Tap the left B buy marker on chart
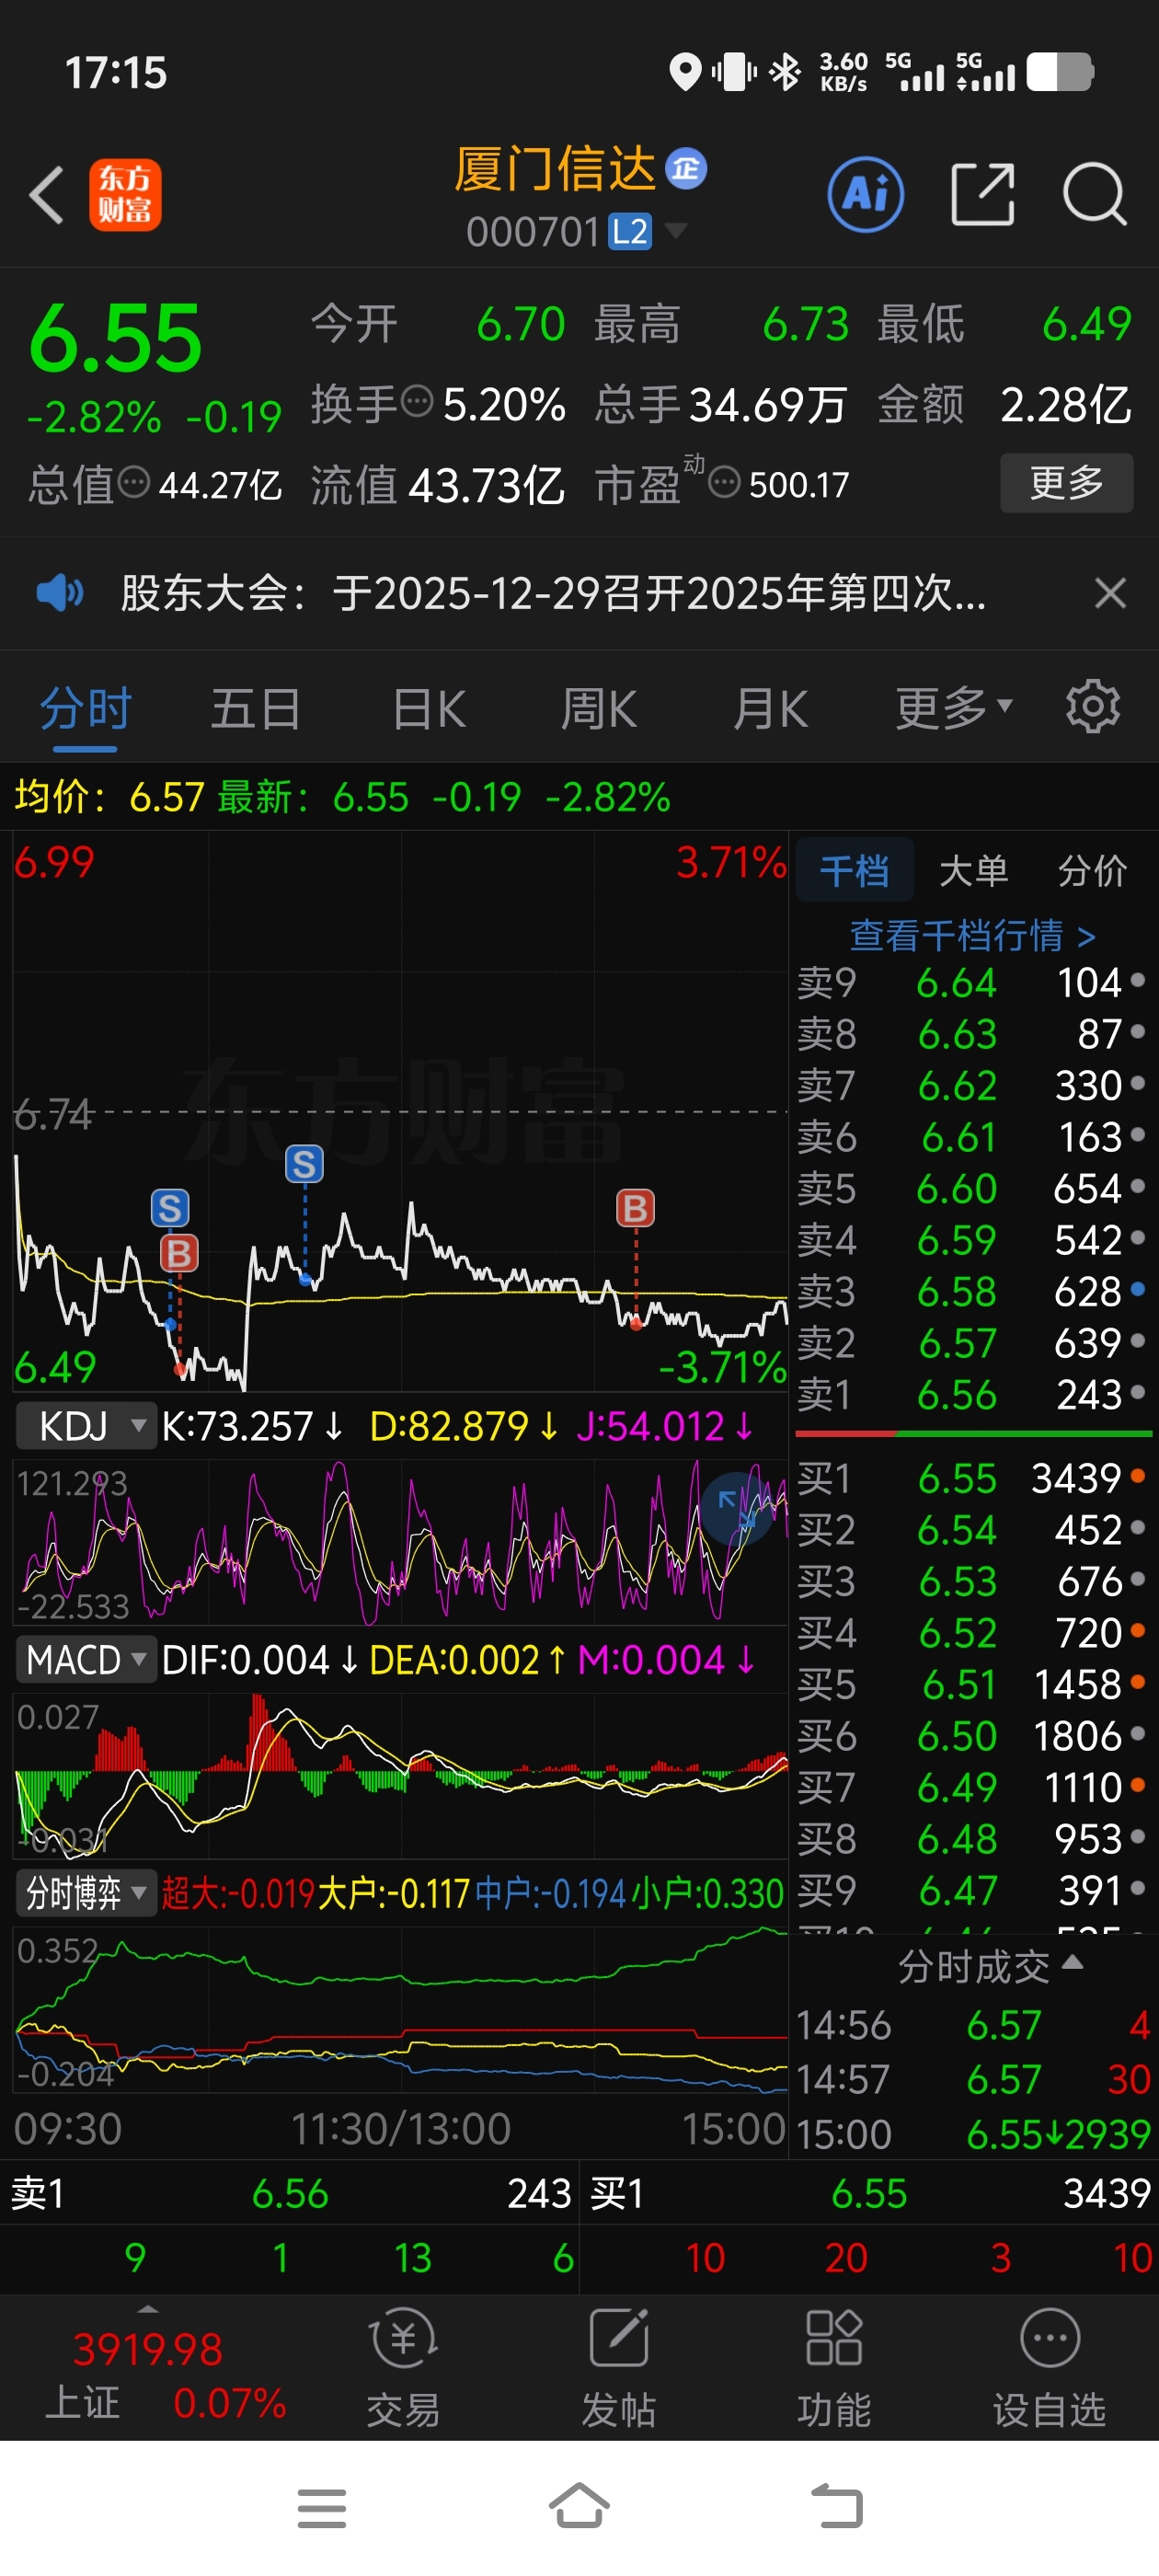This screenshot has width=1159, height=2576. click(180, 1253)
